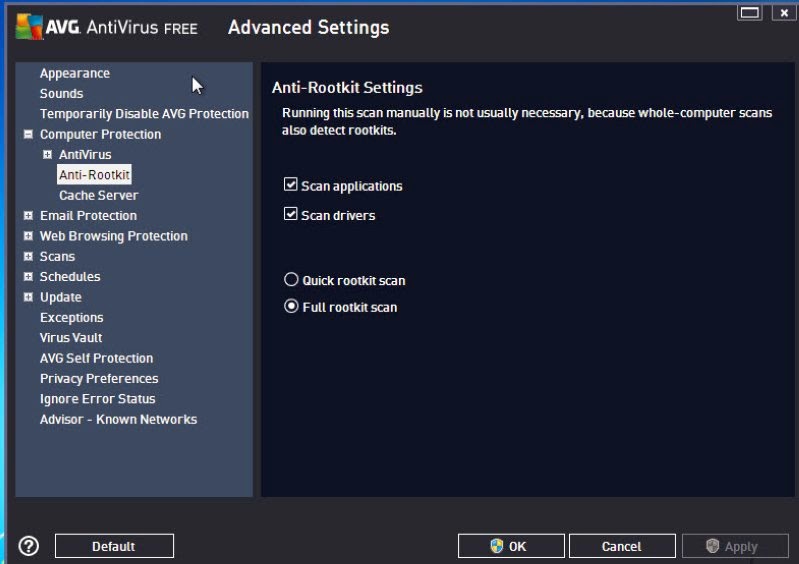Select the Quick rootkit scan option
The height and width of the screenshot is (564, 799).
(x=291, y=279)
